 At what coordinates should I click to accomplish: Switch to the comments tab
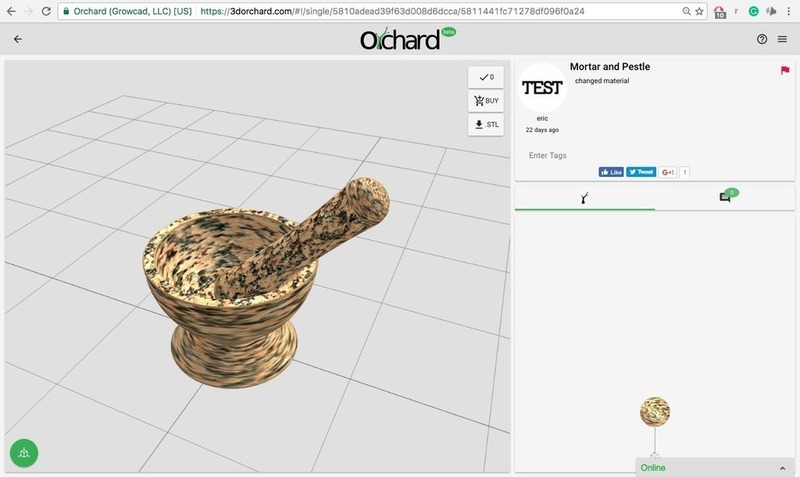tap(725, 197)
